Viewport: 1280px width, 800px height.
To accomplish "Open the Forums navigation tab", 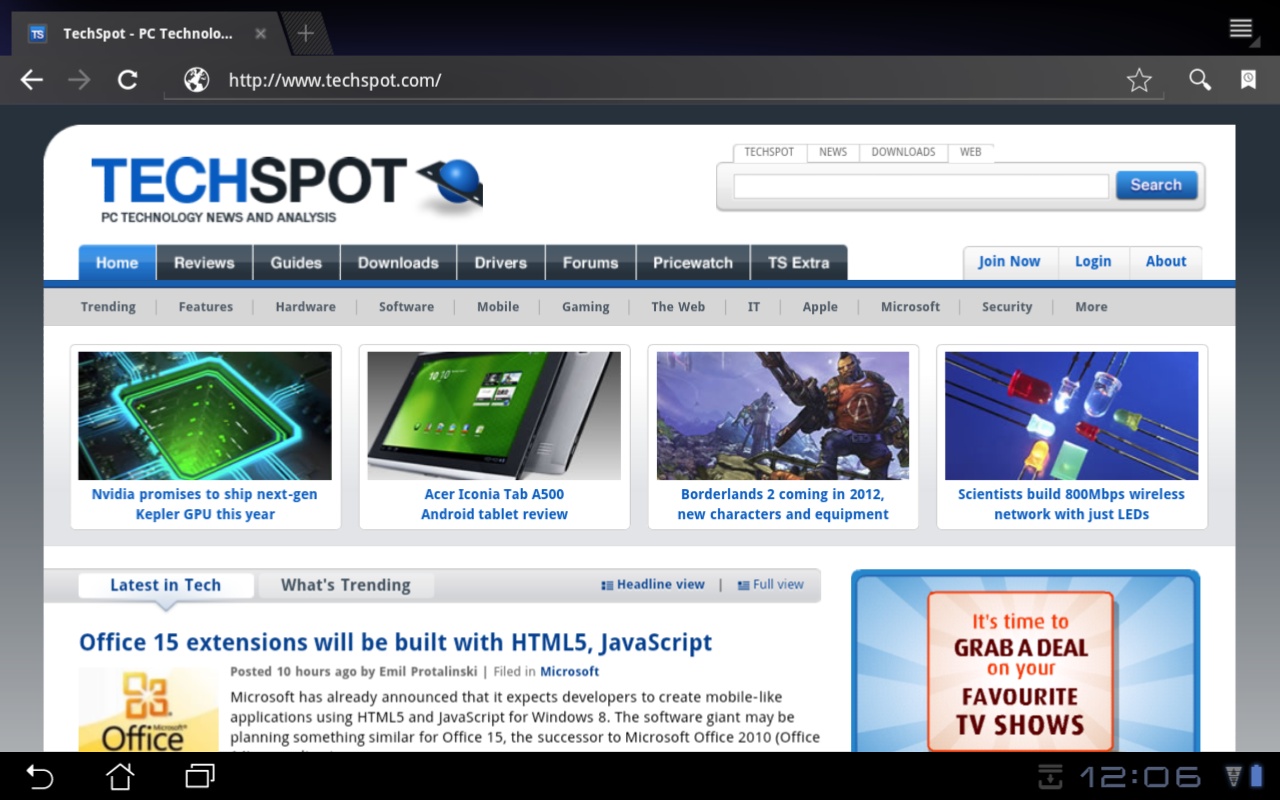I will (x=590, y=263).
